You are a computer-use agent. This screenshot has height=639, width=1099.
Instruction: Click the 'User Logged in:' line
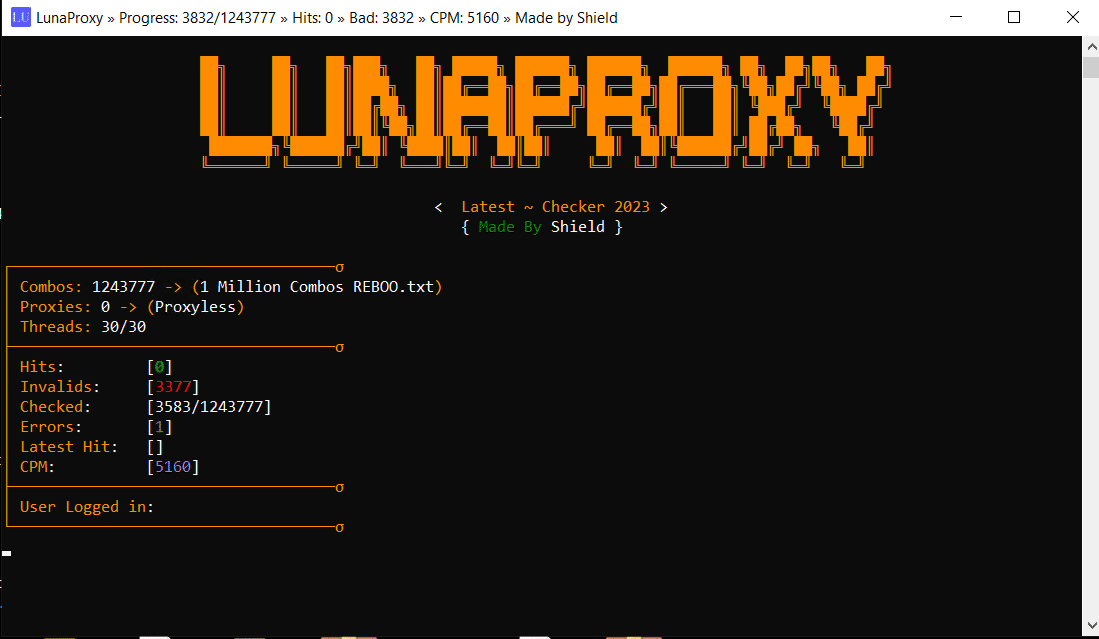click(x=87, y=507)
